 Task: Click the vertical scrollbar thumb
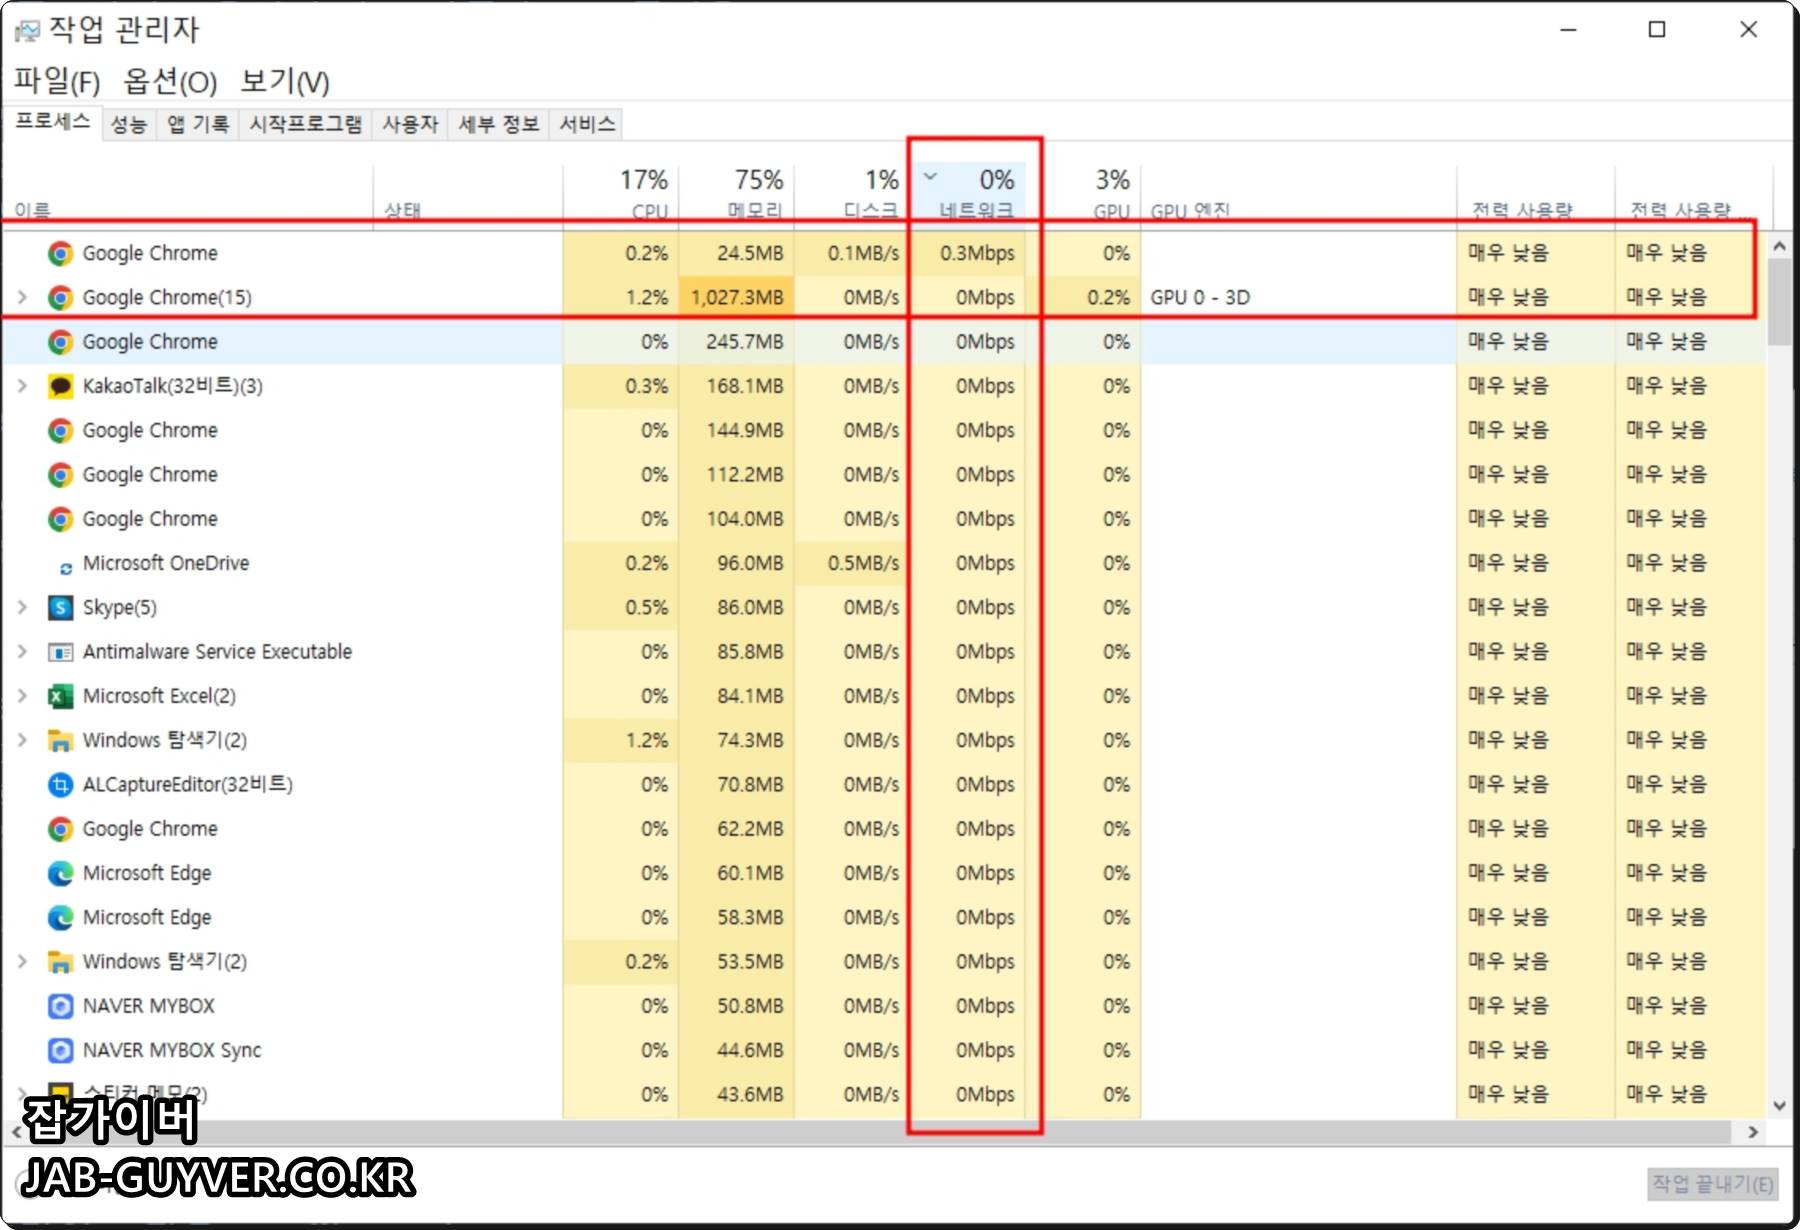[1779, 302]
